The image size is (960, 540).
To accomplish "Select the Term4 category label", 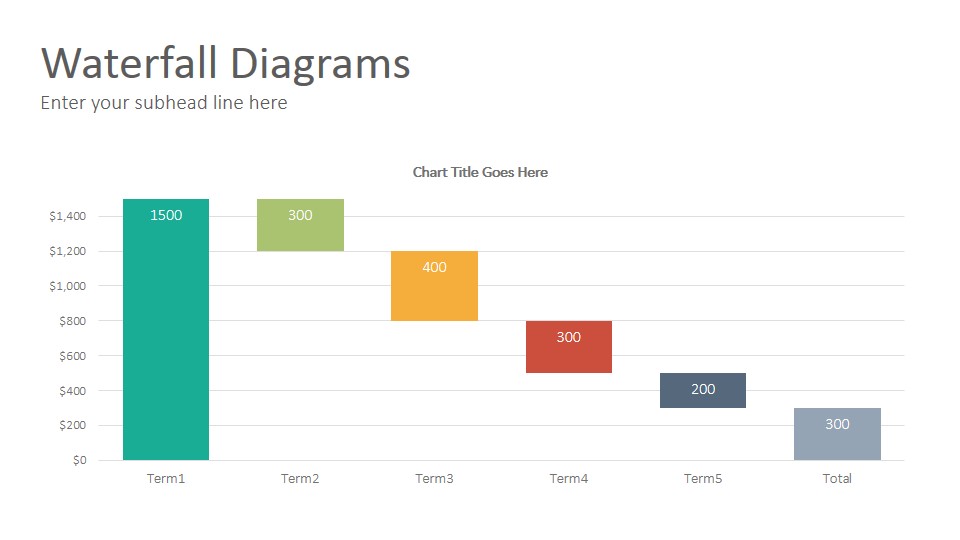I will click(x=569, y=478).
